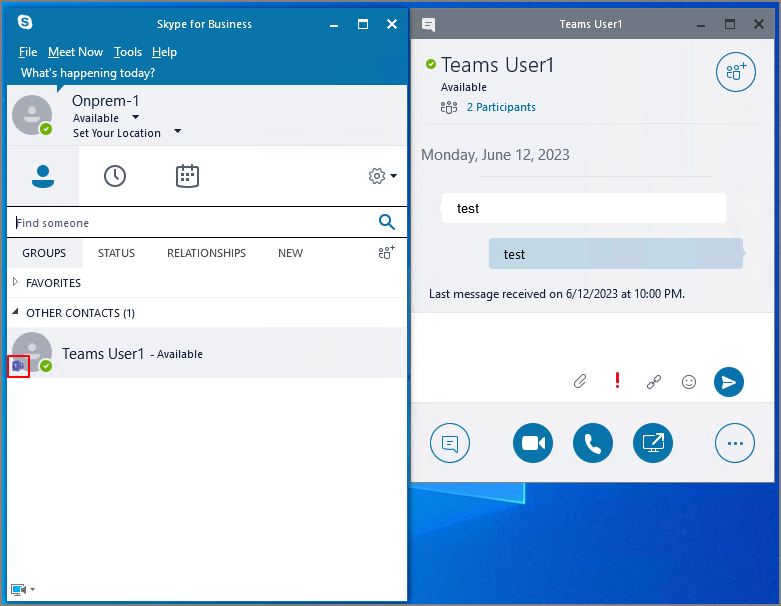Click the green presence icon beside Teams User1 heading
Viewport: 781px width, 606px height.
[431, 64]
